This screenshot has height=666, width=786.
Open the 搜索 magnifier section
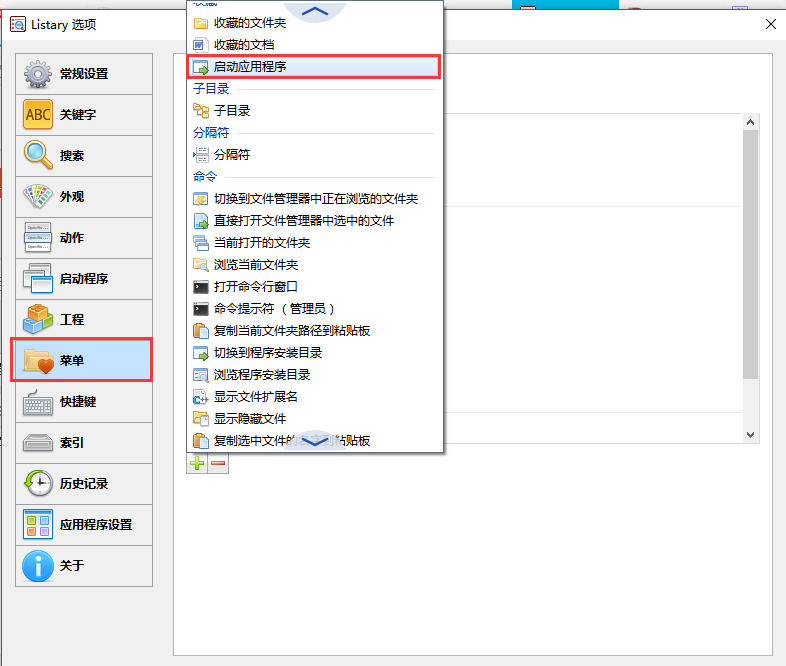[x=84, y=156]
